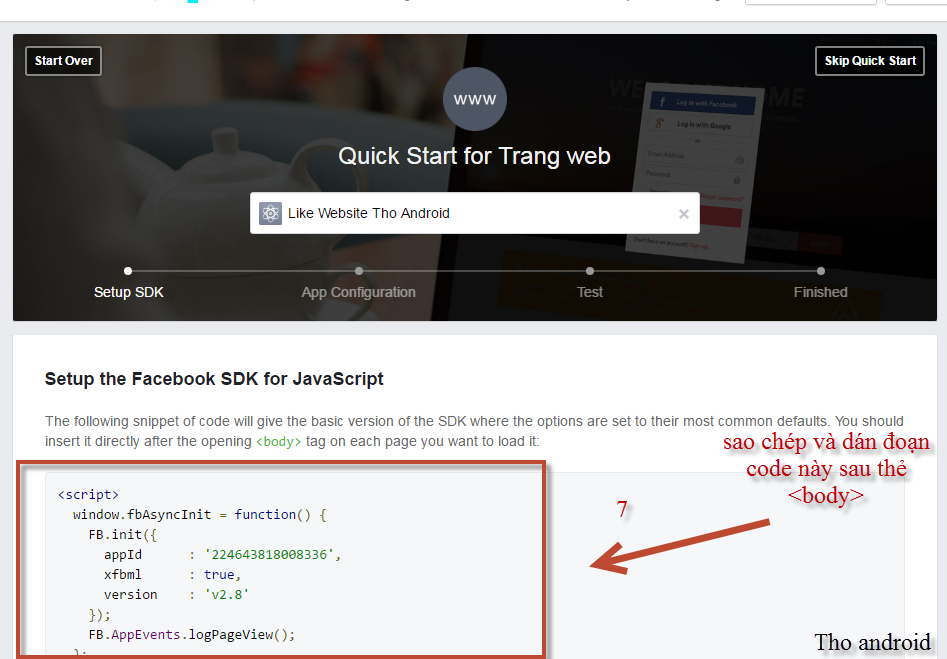947x659 pixels.
Task: Click the Finished progress dot
Action: tap(821, 271)
